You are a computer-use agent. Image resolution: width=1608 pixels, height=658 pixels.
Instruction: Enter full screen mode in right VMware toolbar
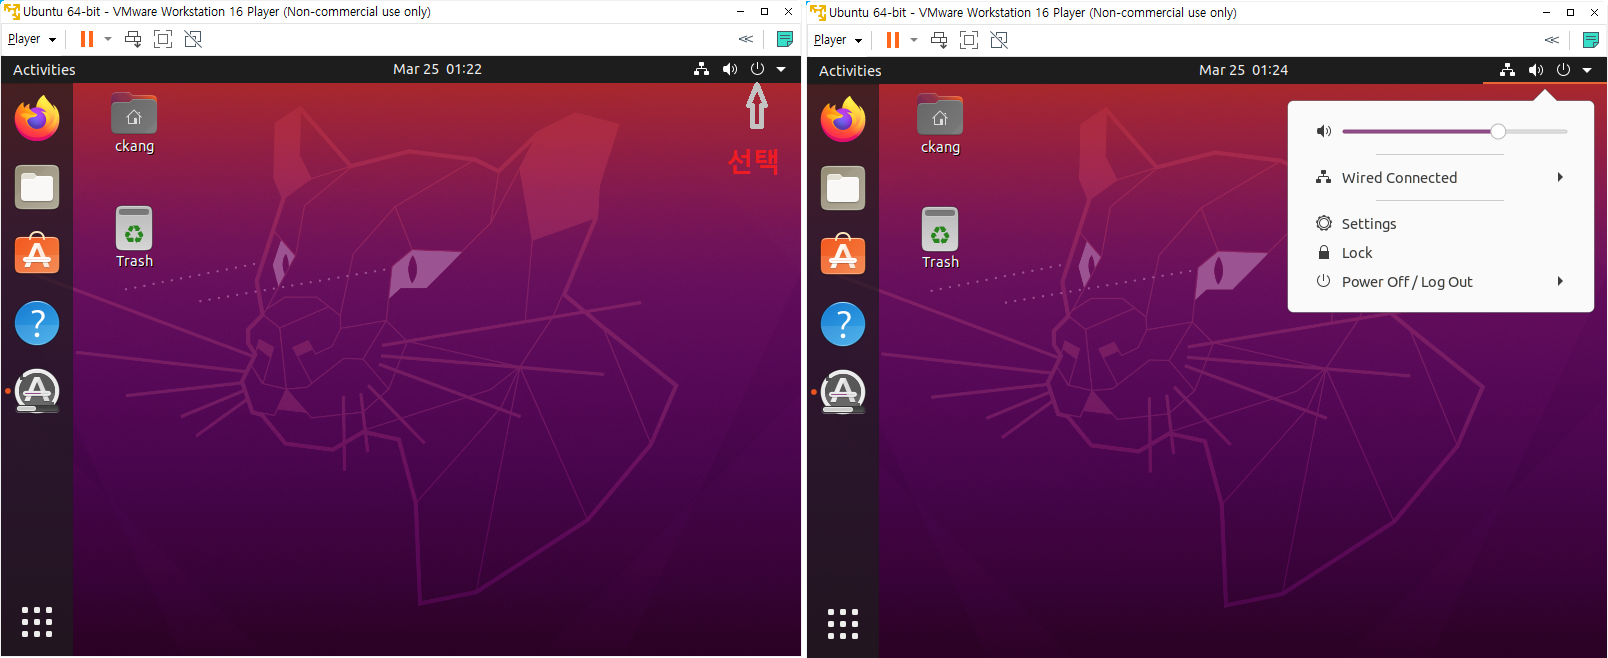point(969,40)
